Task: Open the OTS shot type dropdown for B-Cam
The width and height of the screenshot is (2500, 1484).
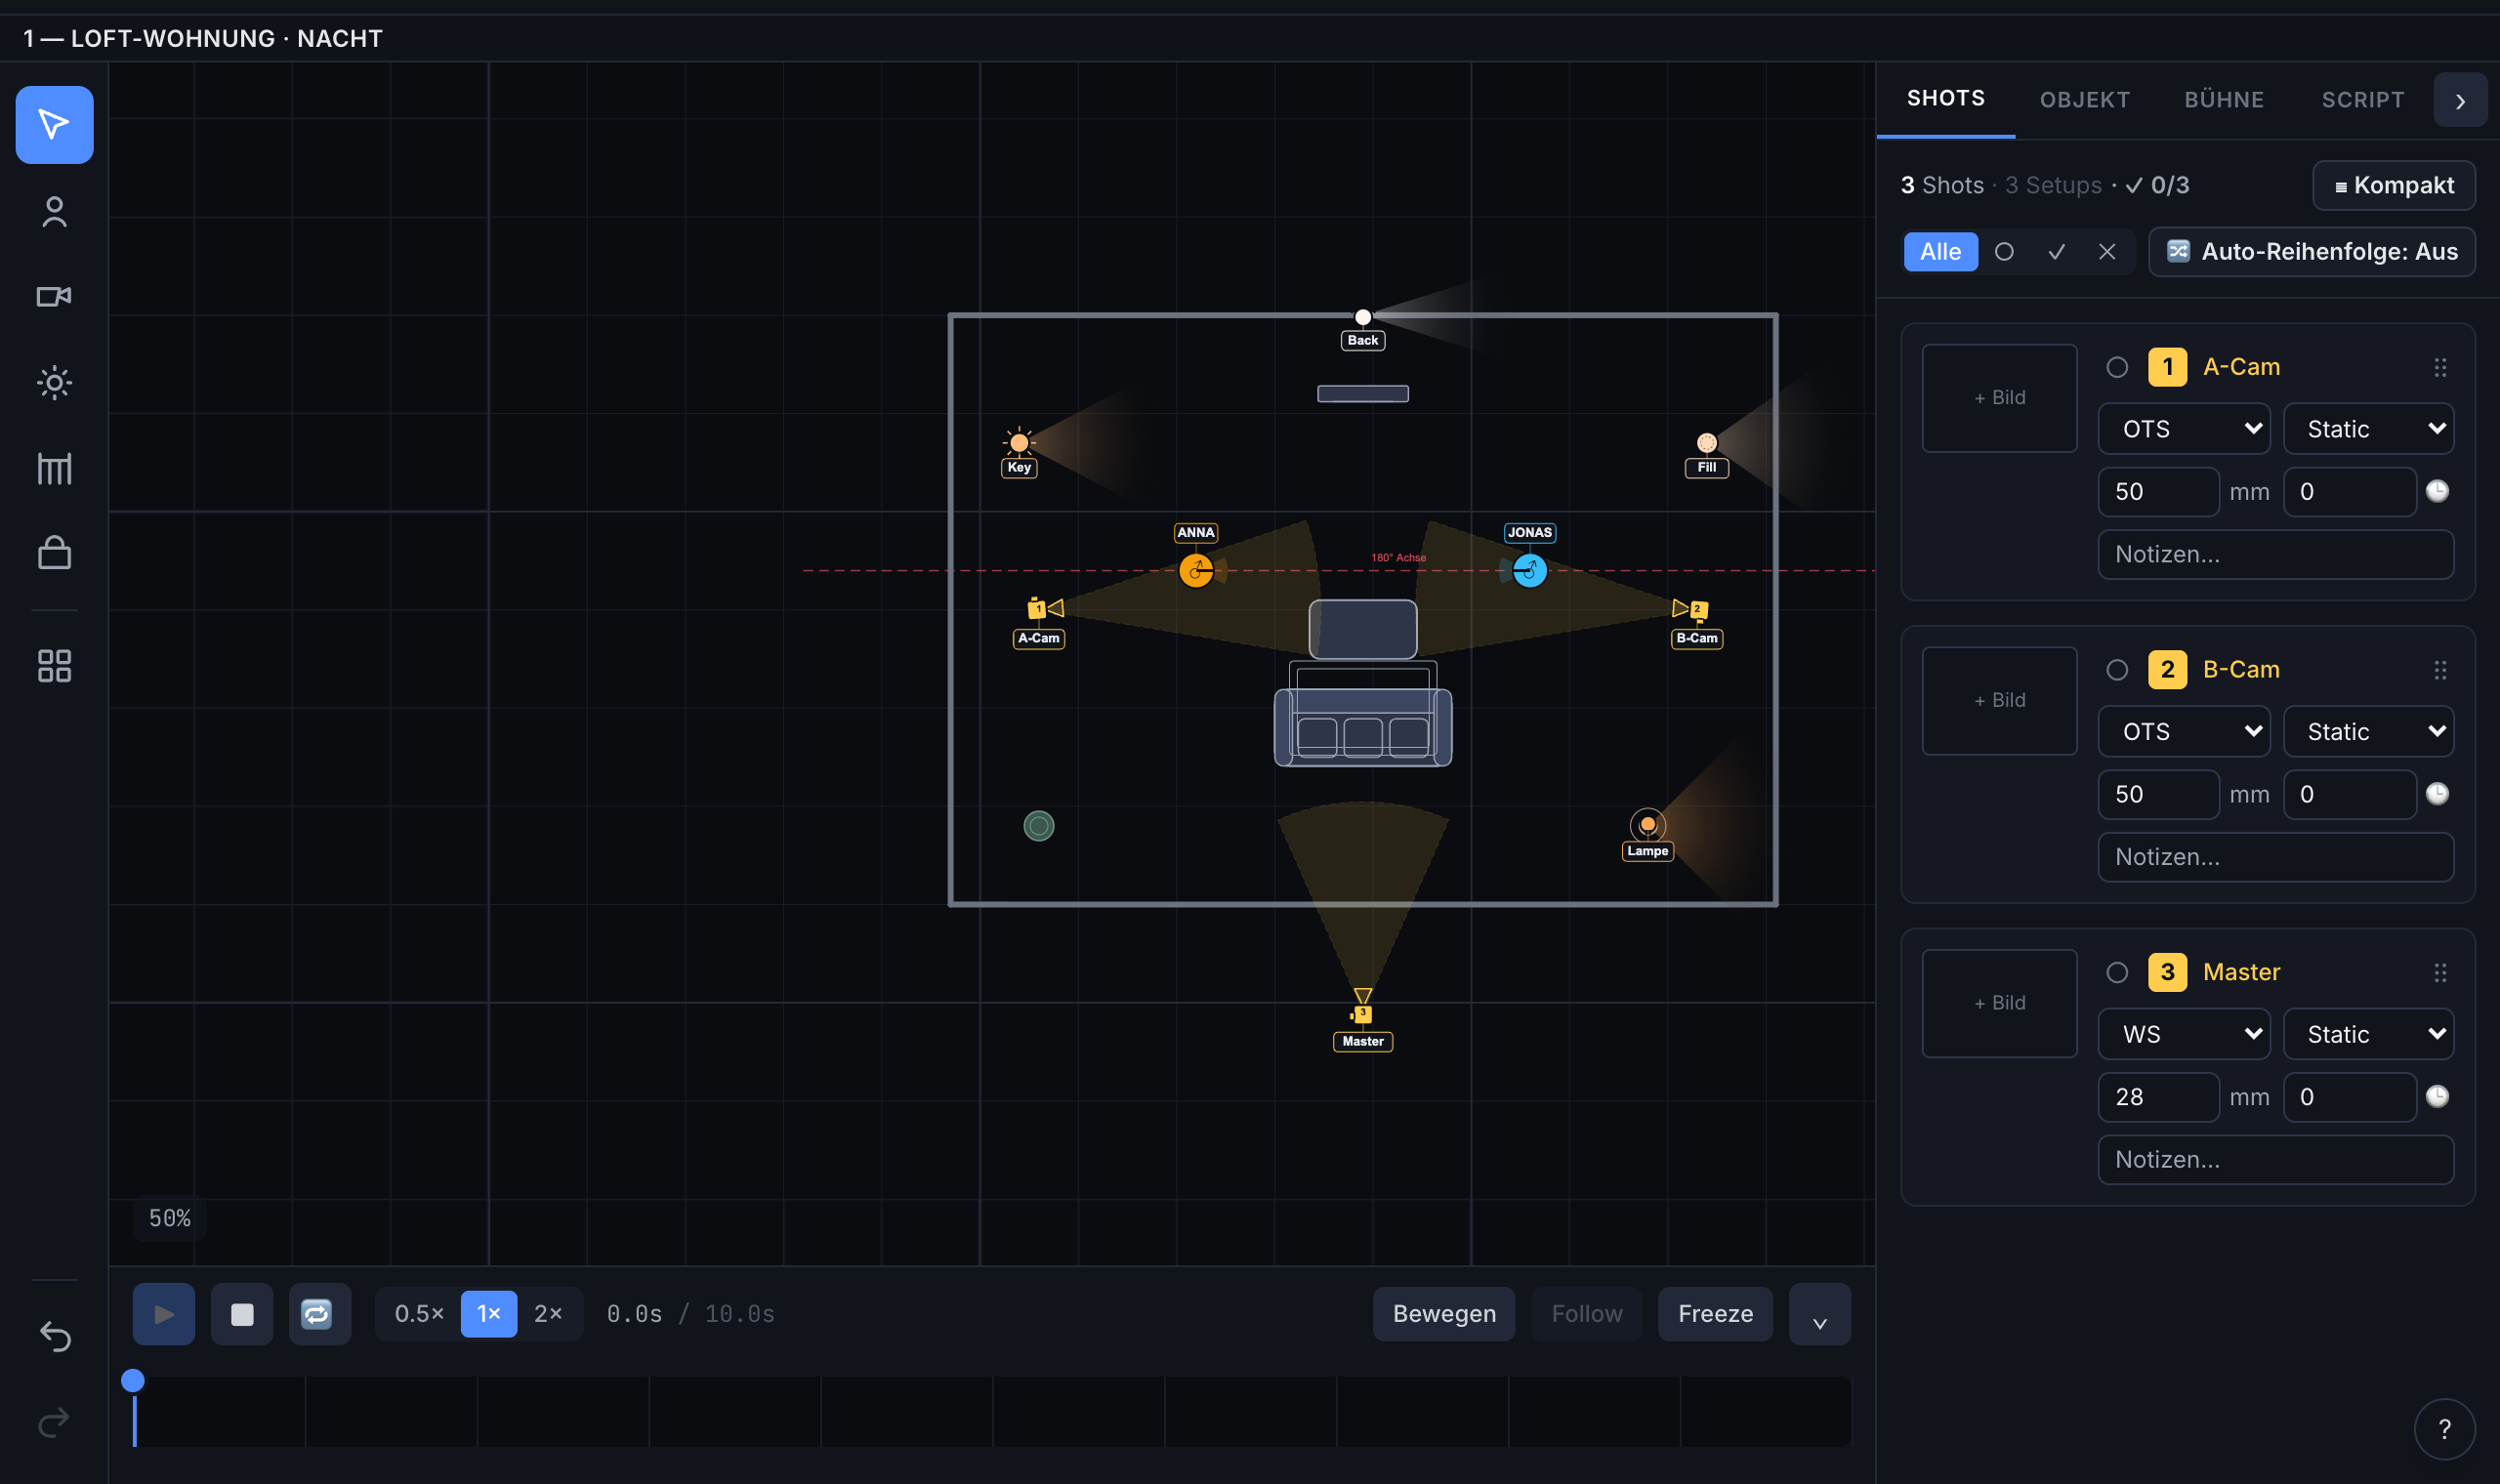Action: (2184, 731)
